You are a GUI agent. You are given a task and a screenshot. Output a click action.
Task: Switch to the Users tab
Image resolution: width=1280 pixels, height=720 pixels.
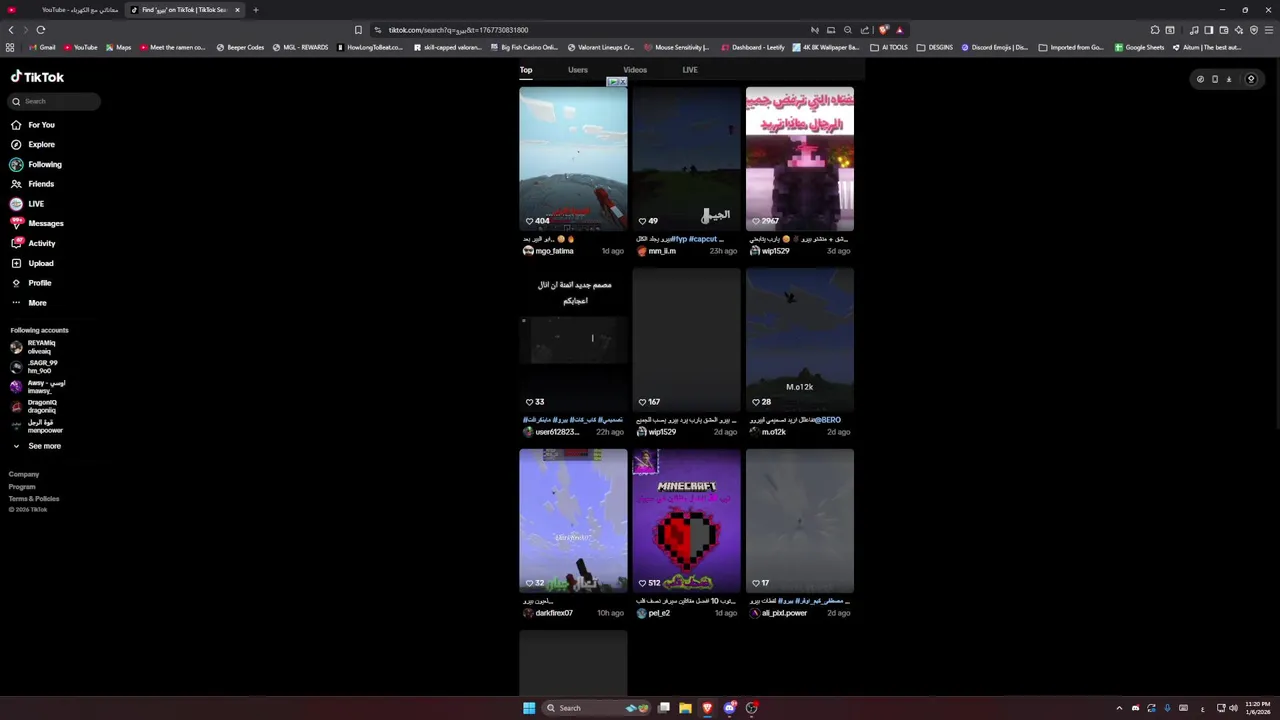coord(578,70)
